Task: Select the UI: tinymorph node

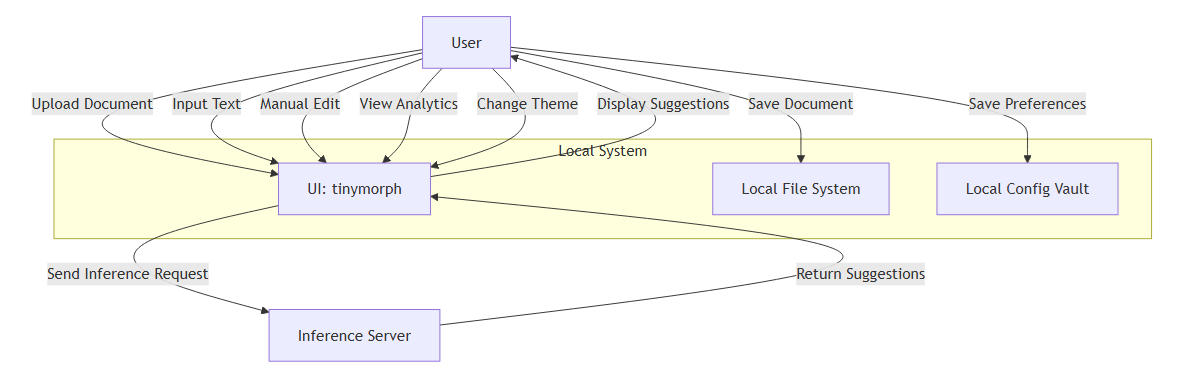Action: coord(355,189)
